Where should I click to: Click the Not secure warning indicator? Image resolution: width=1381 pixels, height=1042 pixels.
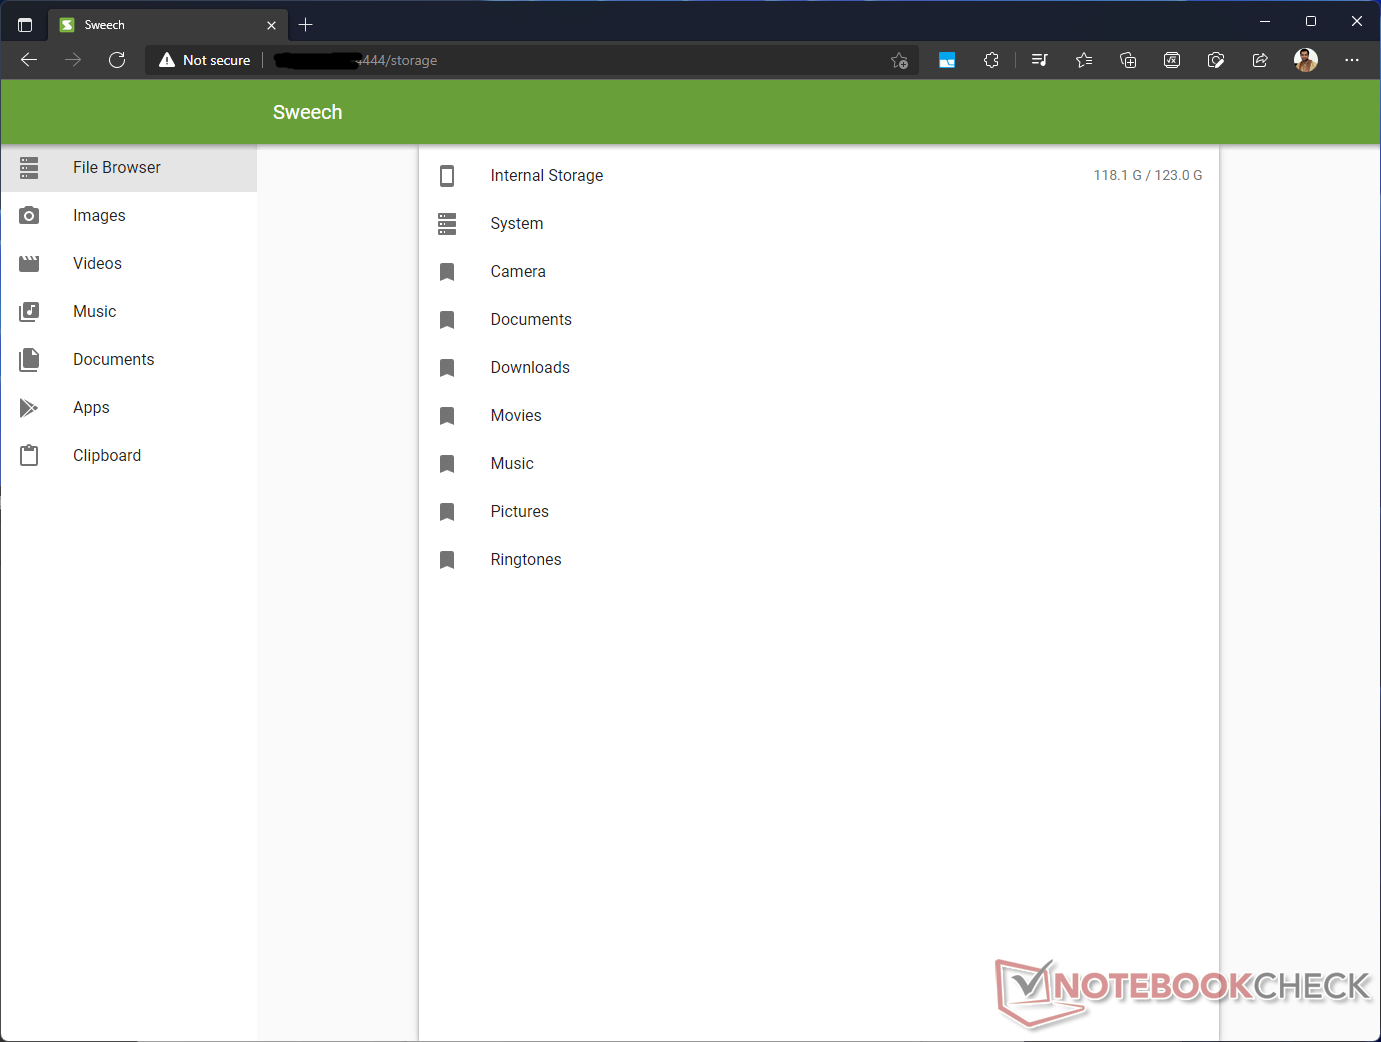pyautogui.click(x=205, y=60)
